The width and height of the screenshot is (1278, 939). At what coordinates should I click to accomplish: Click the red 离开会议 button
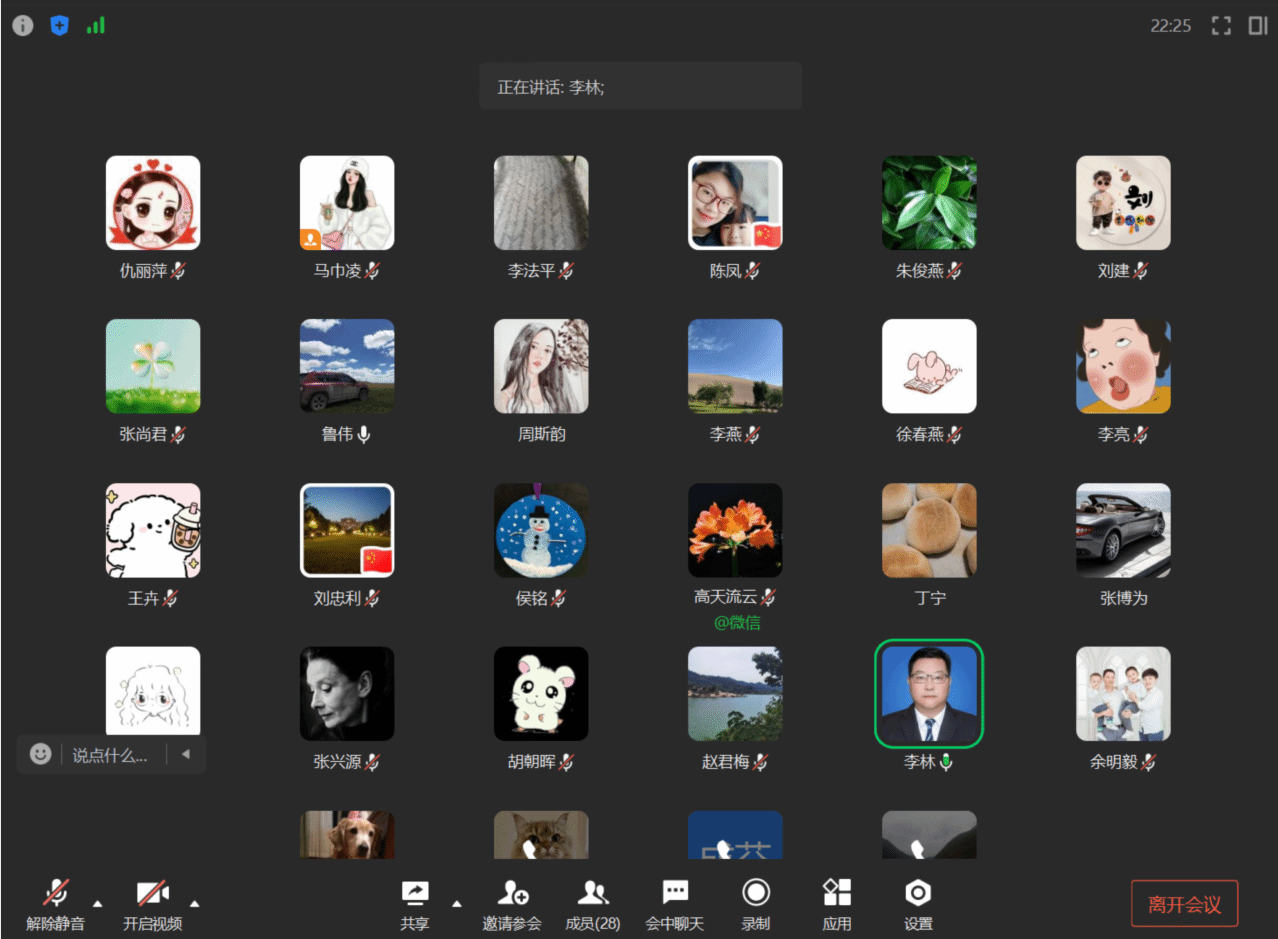[1184, 904]
